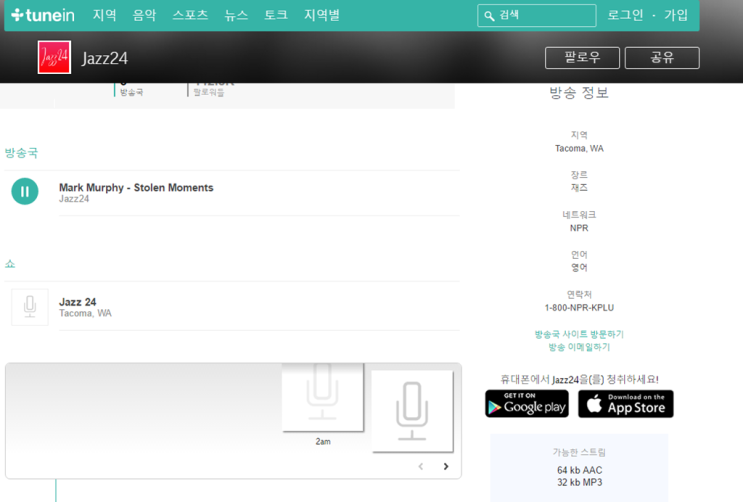Image resolution: width=743 pixels, height=502 pixels.
Task: Click the 공유 share button
Action: [x=662, y=58]
